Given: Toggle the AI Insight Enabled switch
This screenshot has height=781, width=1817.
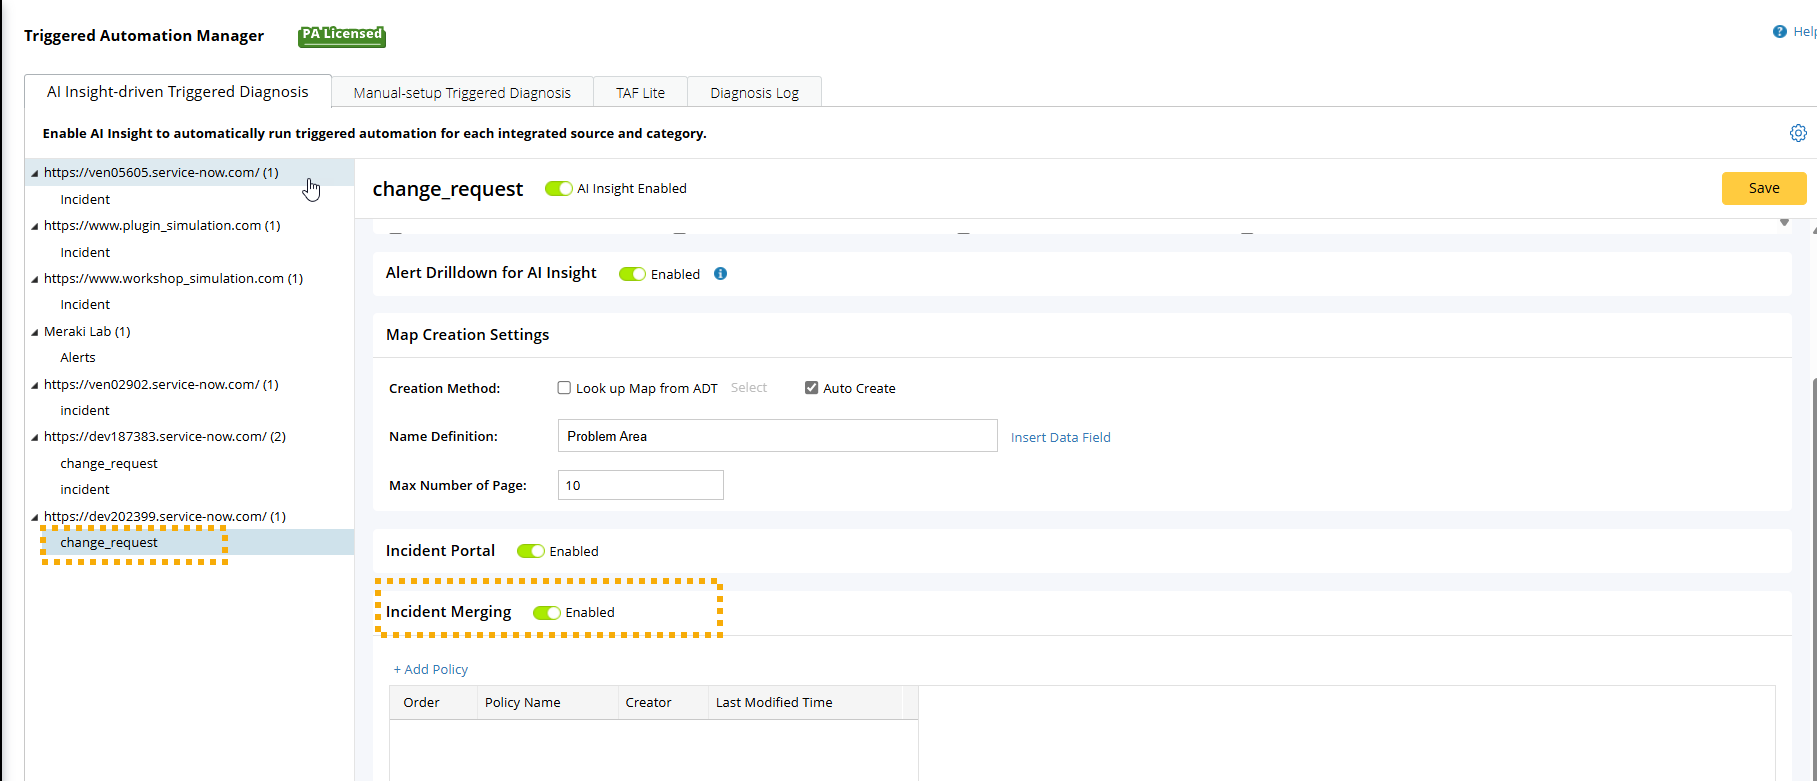Looking at the screenshot, I should 558,189.
